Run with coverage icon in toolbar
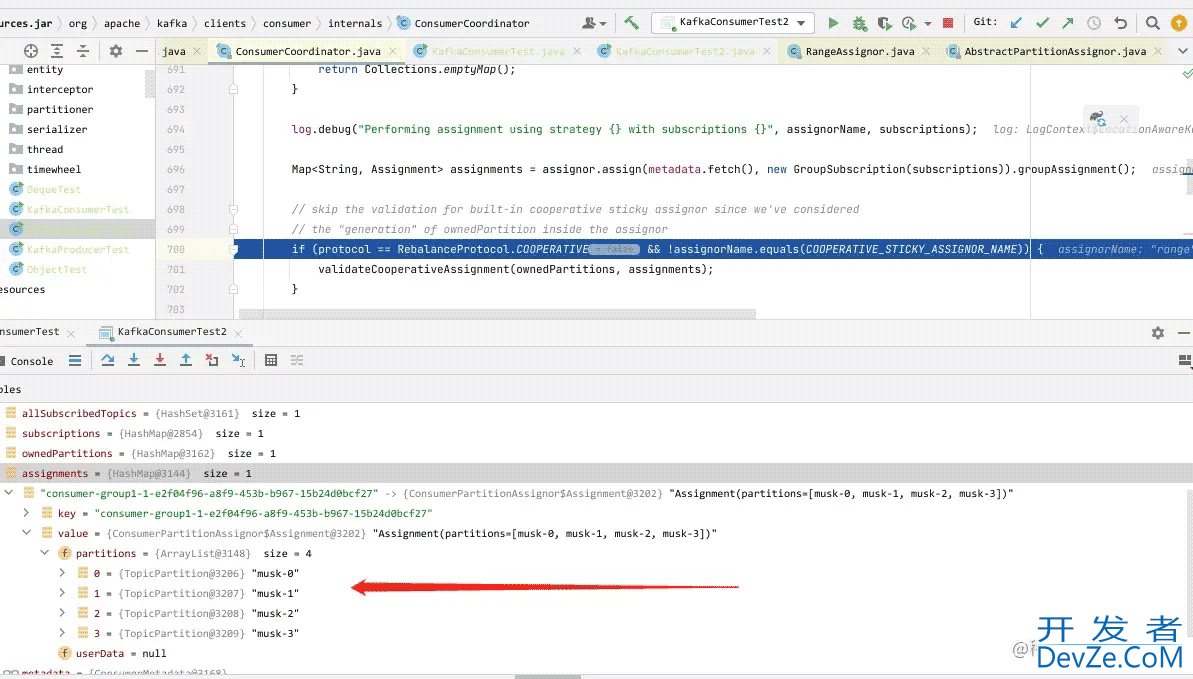 click(x=883, y=23)
